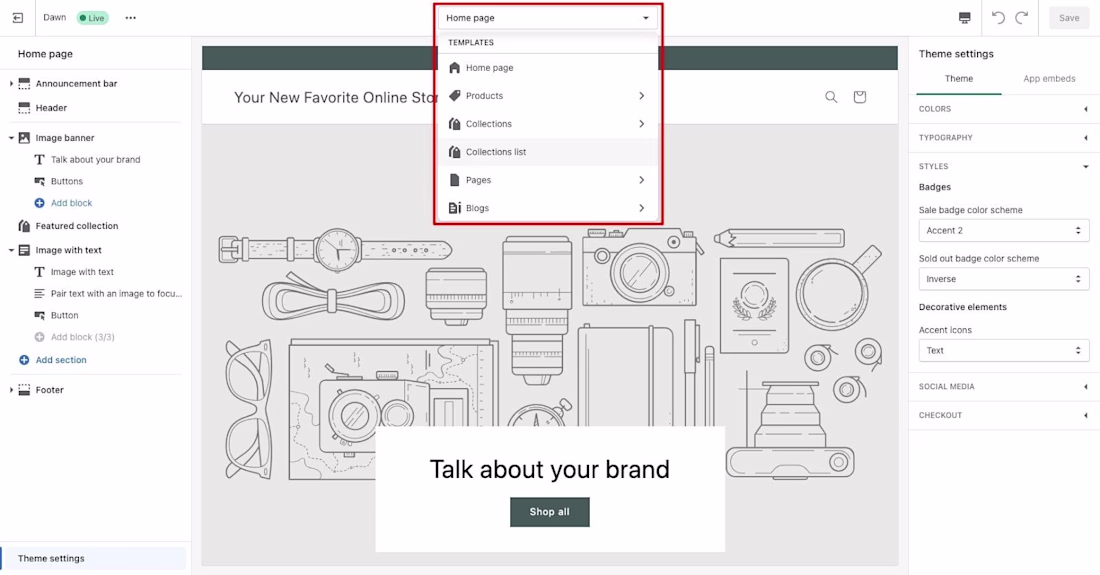Image resolution: width=1100 pixels, height=575 pixels.
Task: Expand the Products submenu chevron
Action: click(641, 95)
